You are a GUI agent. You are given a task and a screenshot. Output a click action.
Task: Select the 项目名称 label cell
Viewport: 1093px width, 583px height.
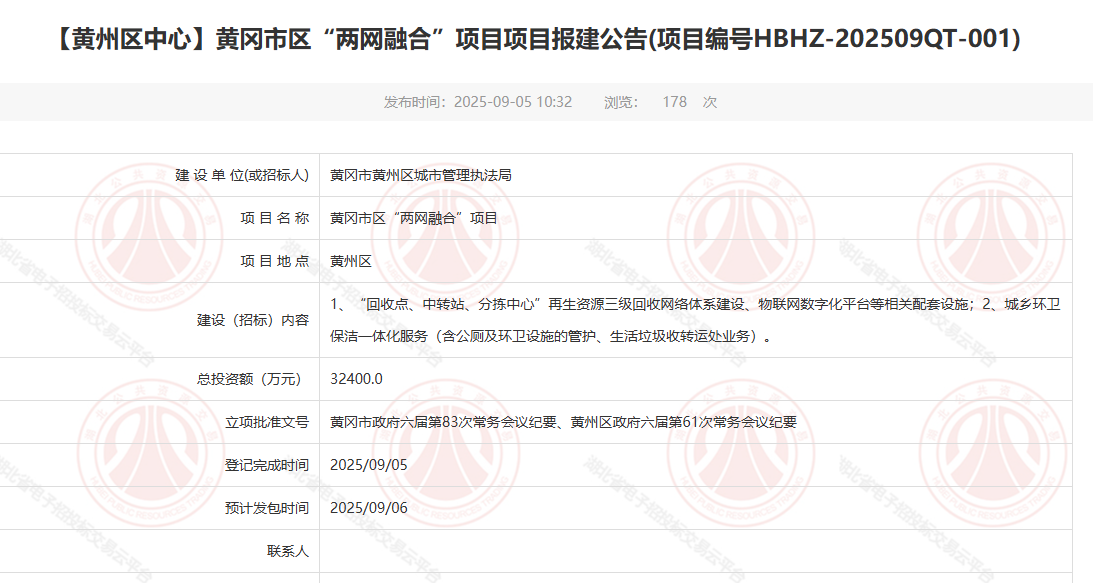point(274,218)
